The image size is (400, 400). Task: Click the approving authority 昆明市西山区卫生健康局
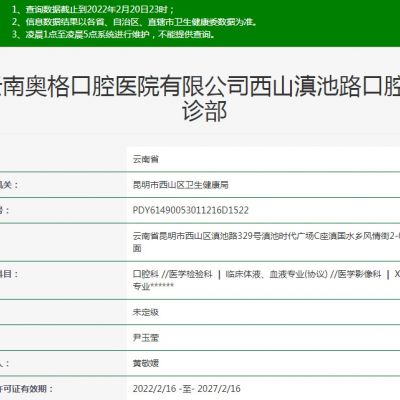point(180,185)
